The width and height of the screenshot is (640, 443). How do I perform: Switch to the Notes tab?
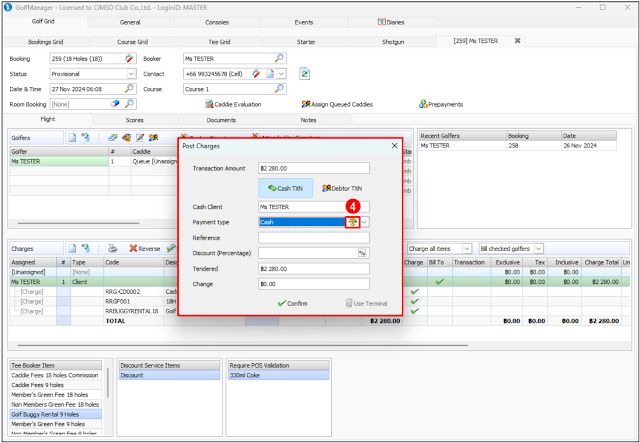click(308, 120)
